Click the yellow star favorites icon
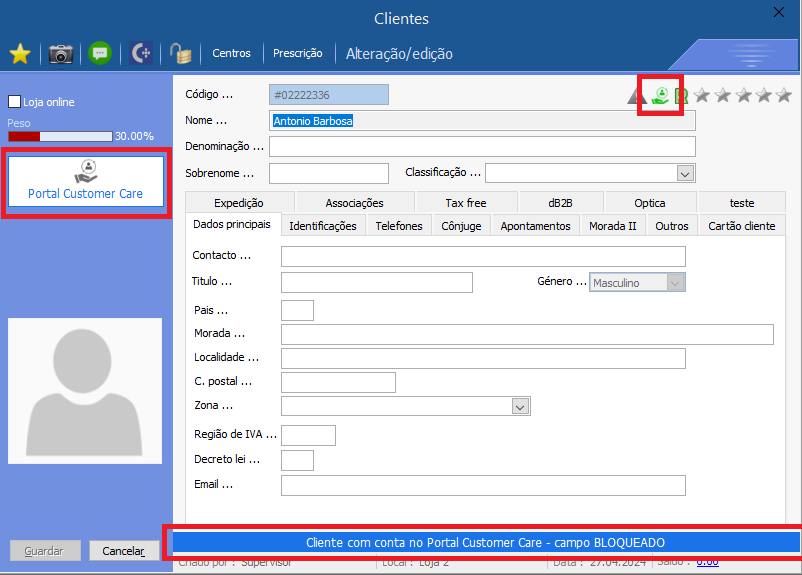Screen dimensions: 802x575 (x=20, y=54)
